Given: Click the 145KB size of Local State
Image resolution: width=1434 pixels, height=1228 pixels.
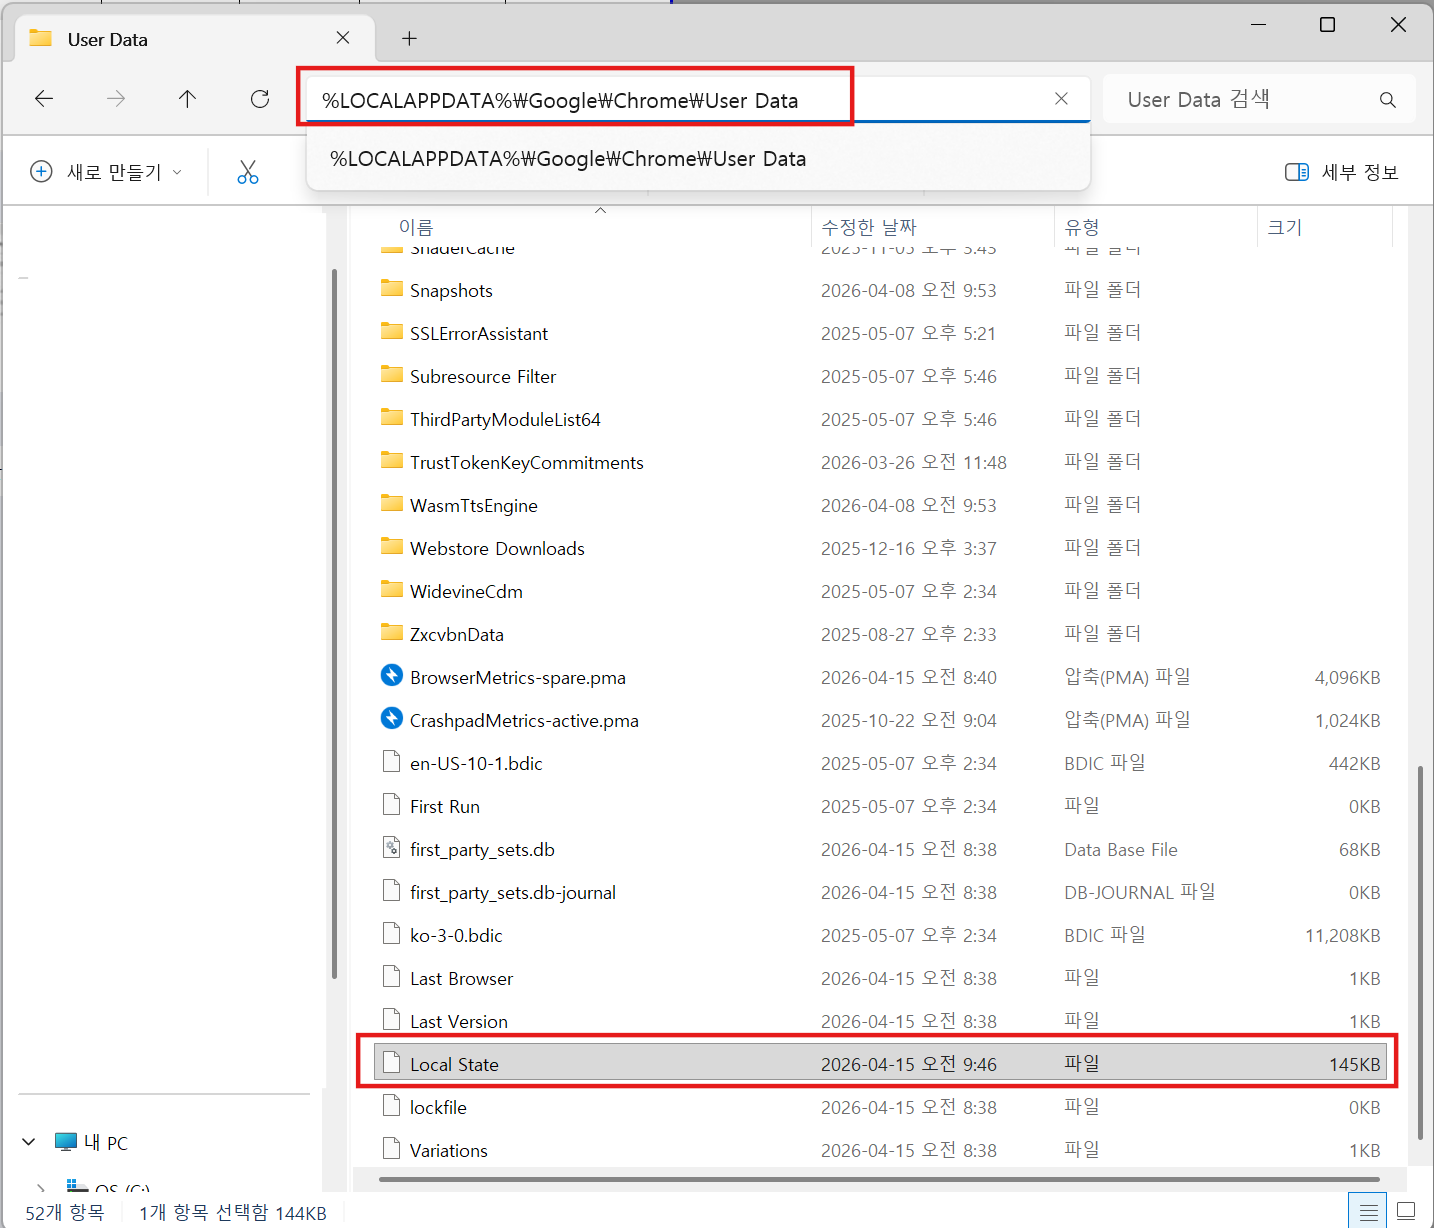Looking at the screenshot, I should point(1354,1064).
